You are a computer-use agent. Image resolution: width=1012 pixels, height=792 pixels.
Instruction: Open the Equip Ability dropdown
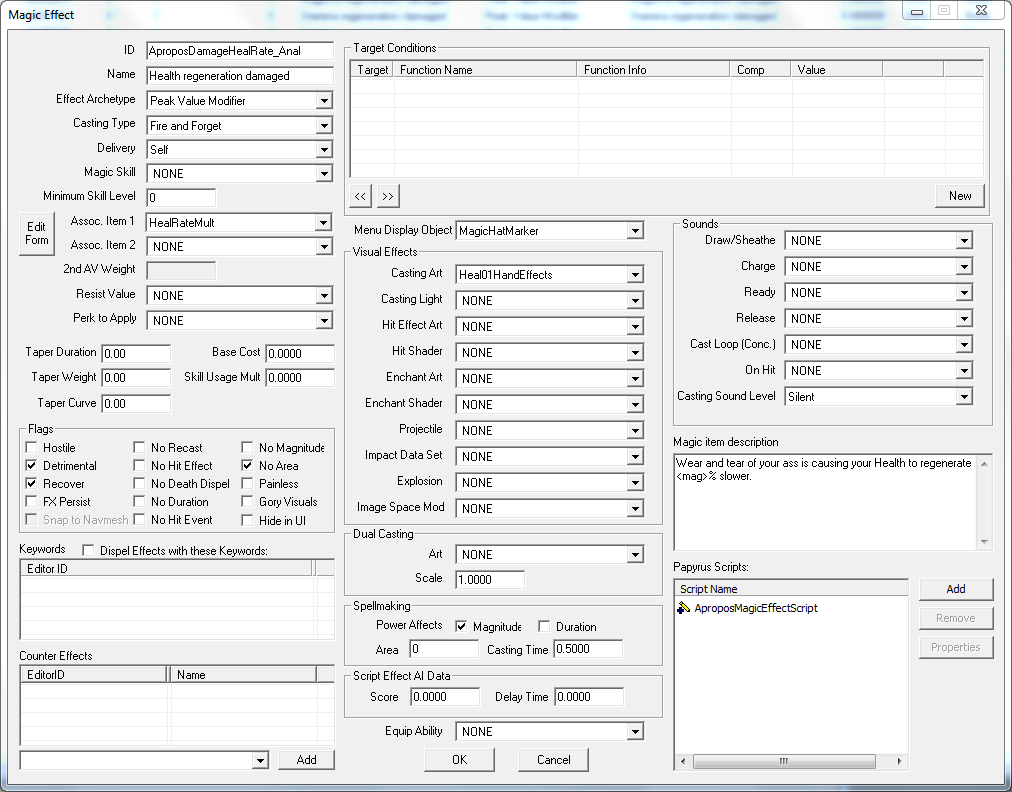(635, 731)
